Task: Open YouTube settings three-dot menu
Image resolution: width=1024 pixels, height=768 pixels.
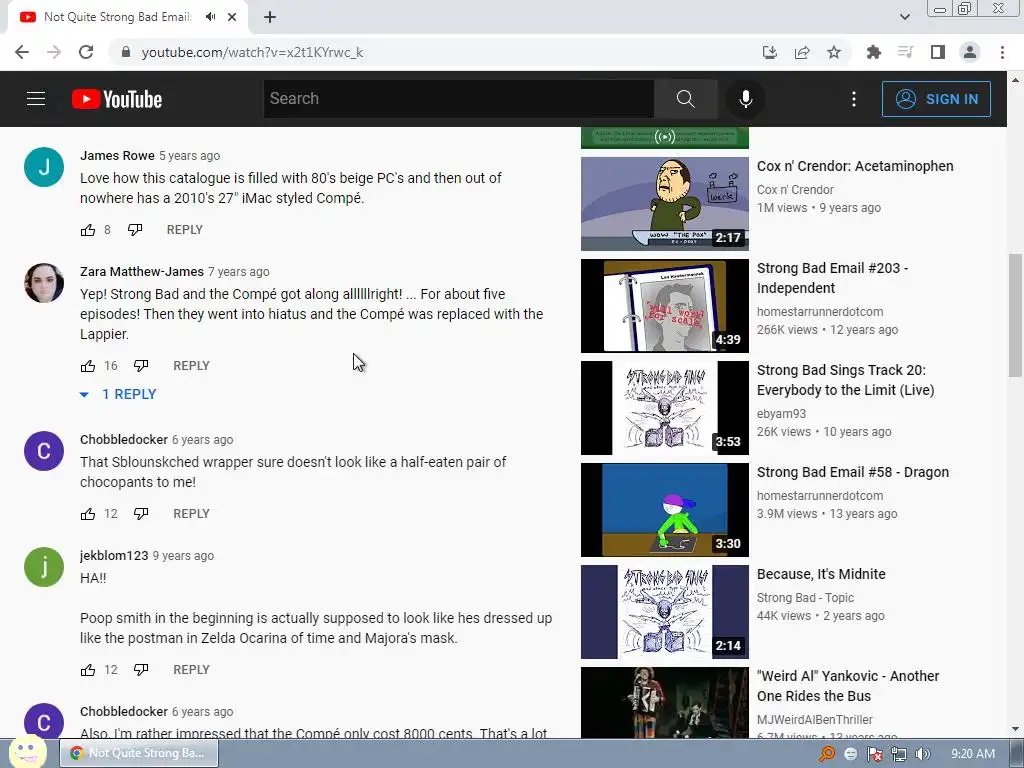Action: (854, 99)
